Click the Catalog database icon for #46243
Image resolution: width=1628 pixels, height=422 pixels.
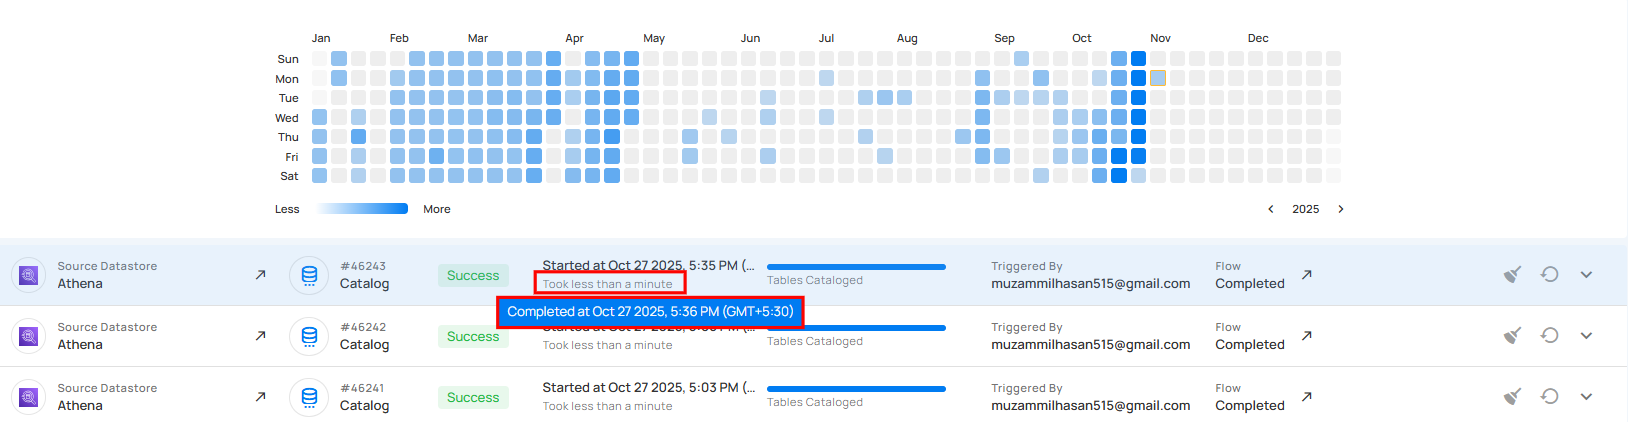click(309, 275)
